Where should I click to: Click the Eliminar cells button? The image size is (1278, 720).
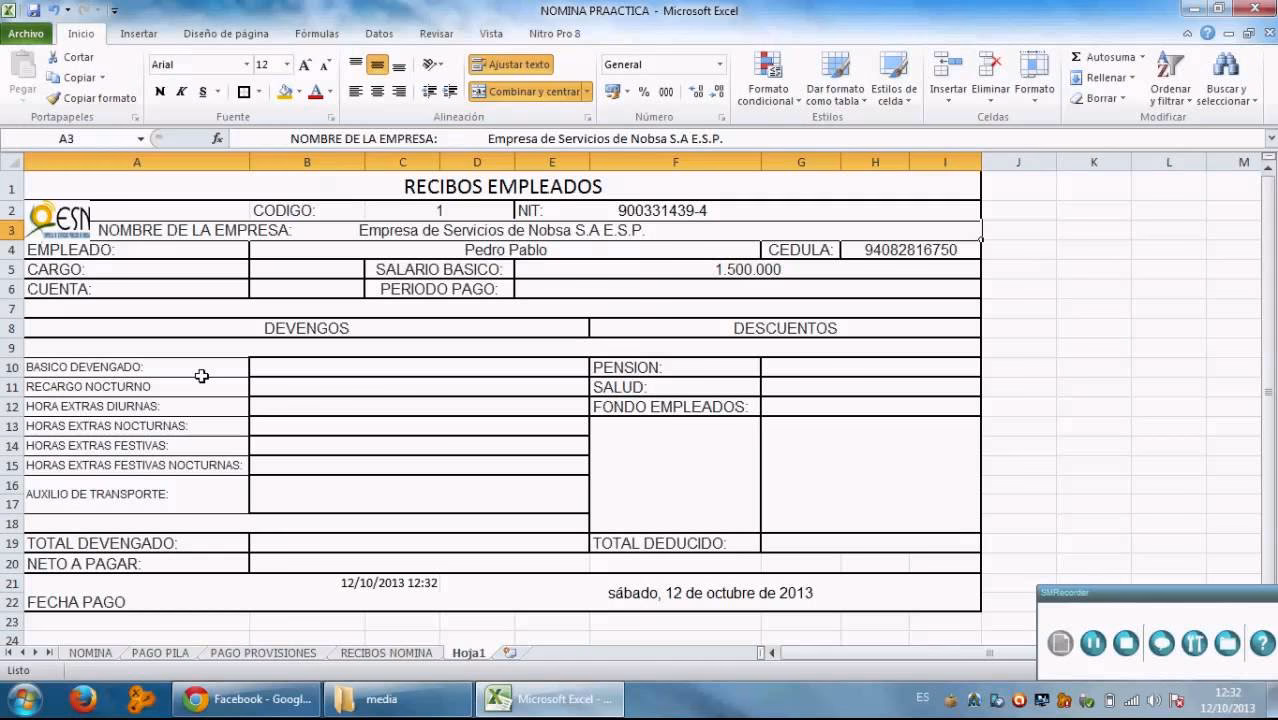point(991,77)
